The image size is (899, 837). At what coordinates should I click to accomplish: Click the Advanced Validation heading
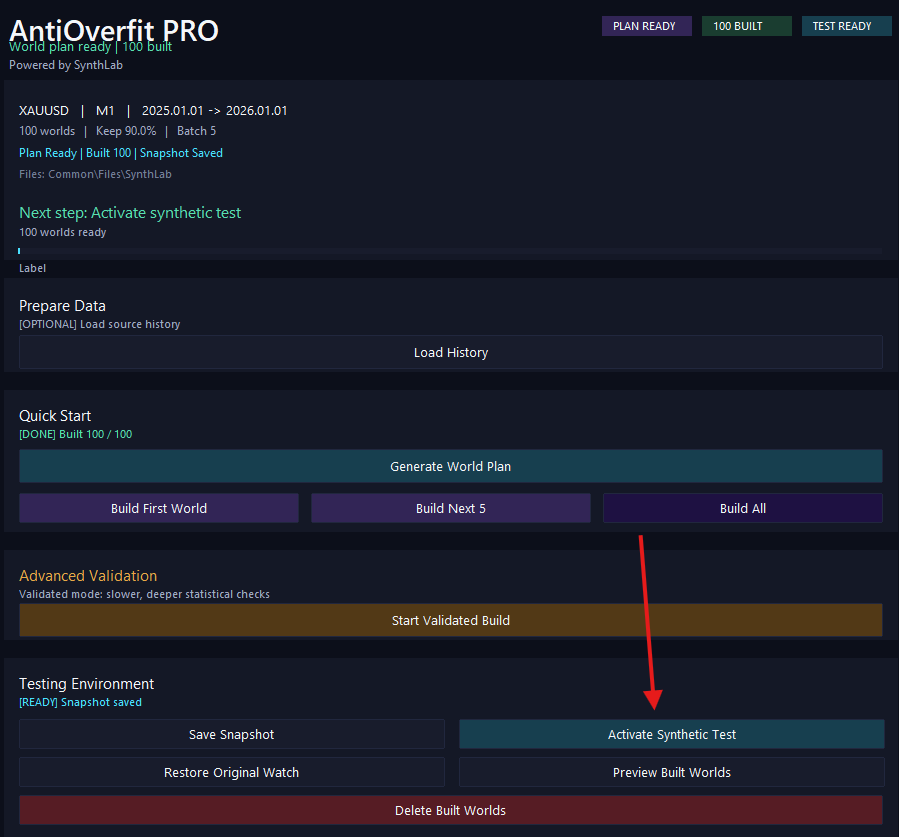click(88, 576)
